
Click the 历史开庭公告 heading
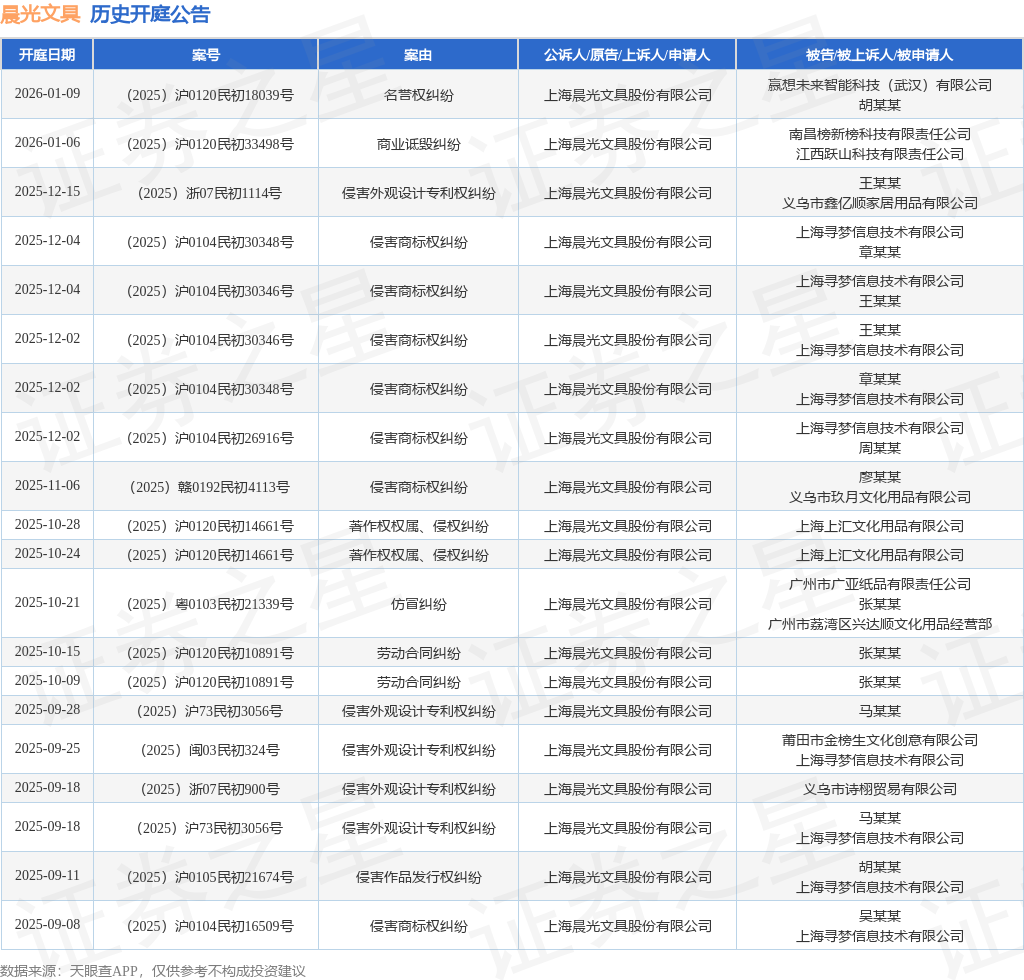coord(150,14)
